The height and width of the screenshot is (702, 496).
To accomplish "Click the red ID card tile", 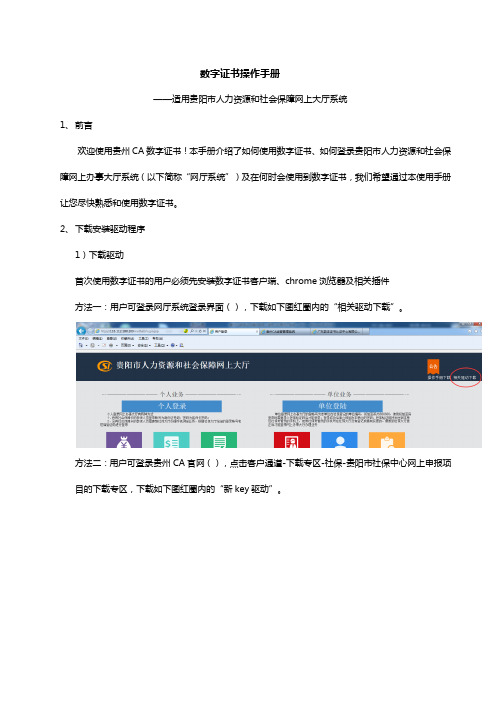I will pos(292,440).
